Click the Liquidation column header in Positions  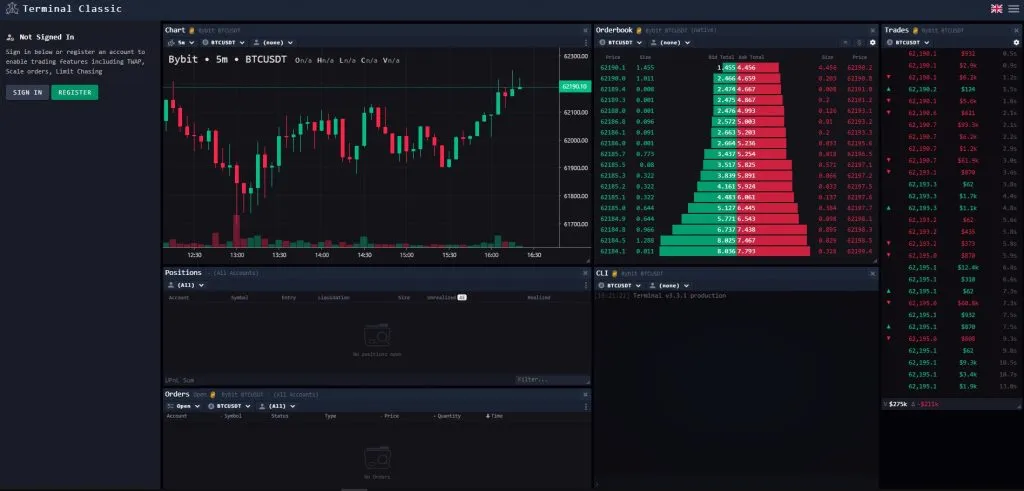[x=334, y=297]
